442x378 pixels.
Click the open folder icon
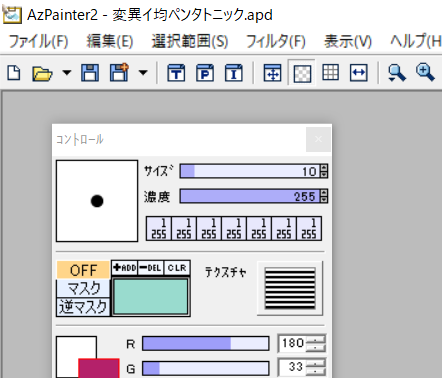click(42, 73)
